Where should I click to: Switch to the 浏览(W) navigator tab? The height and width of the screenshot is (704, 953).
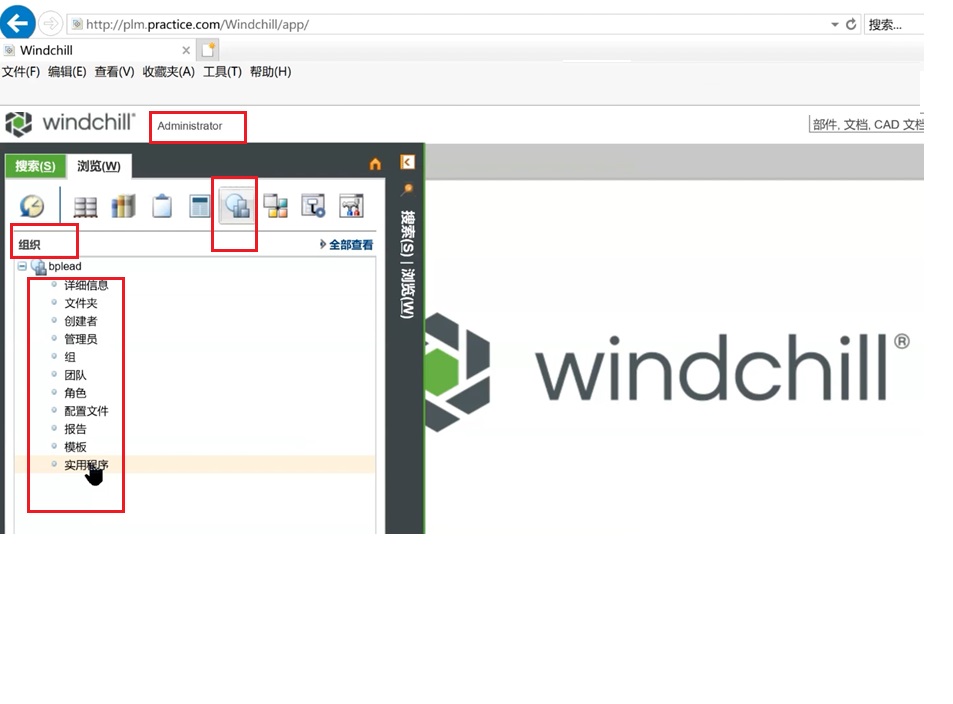tap(98, 166)
